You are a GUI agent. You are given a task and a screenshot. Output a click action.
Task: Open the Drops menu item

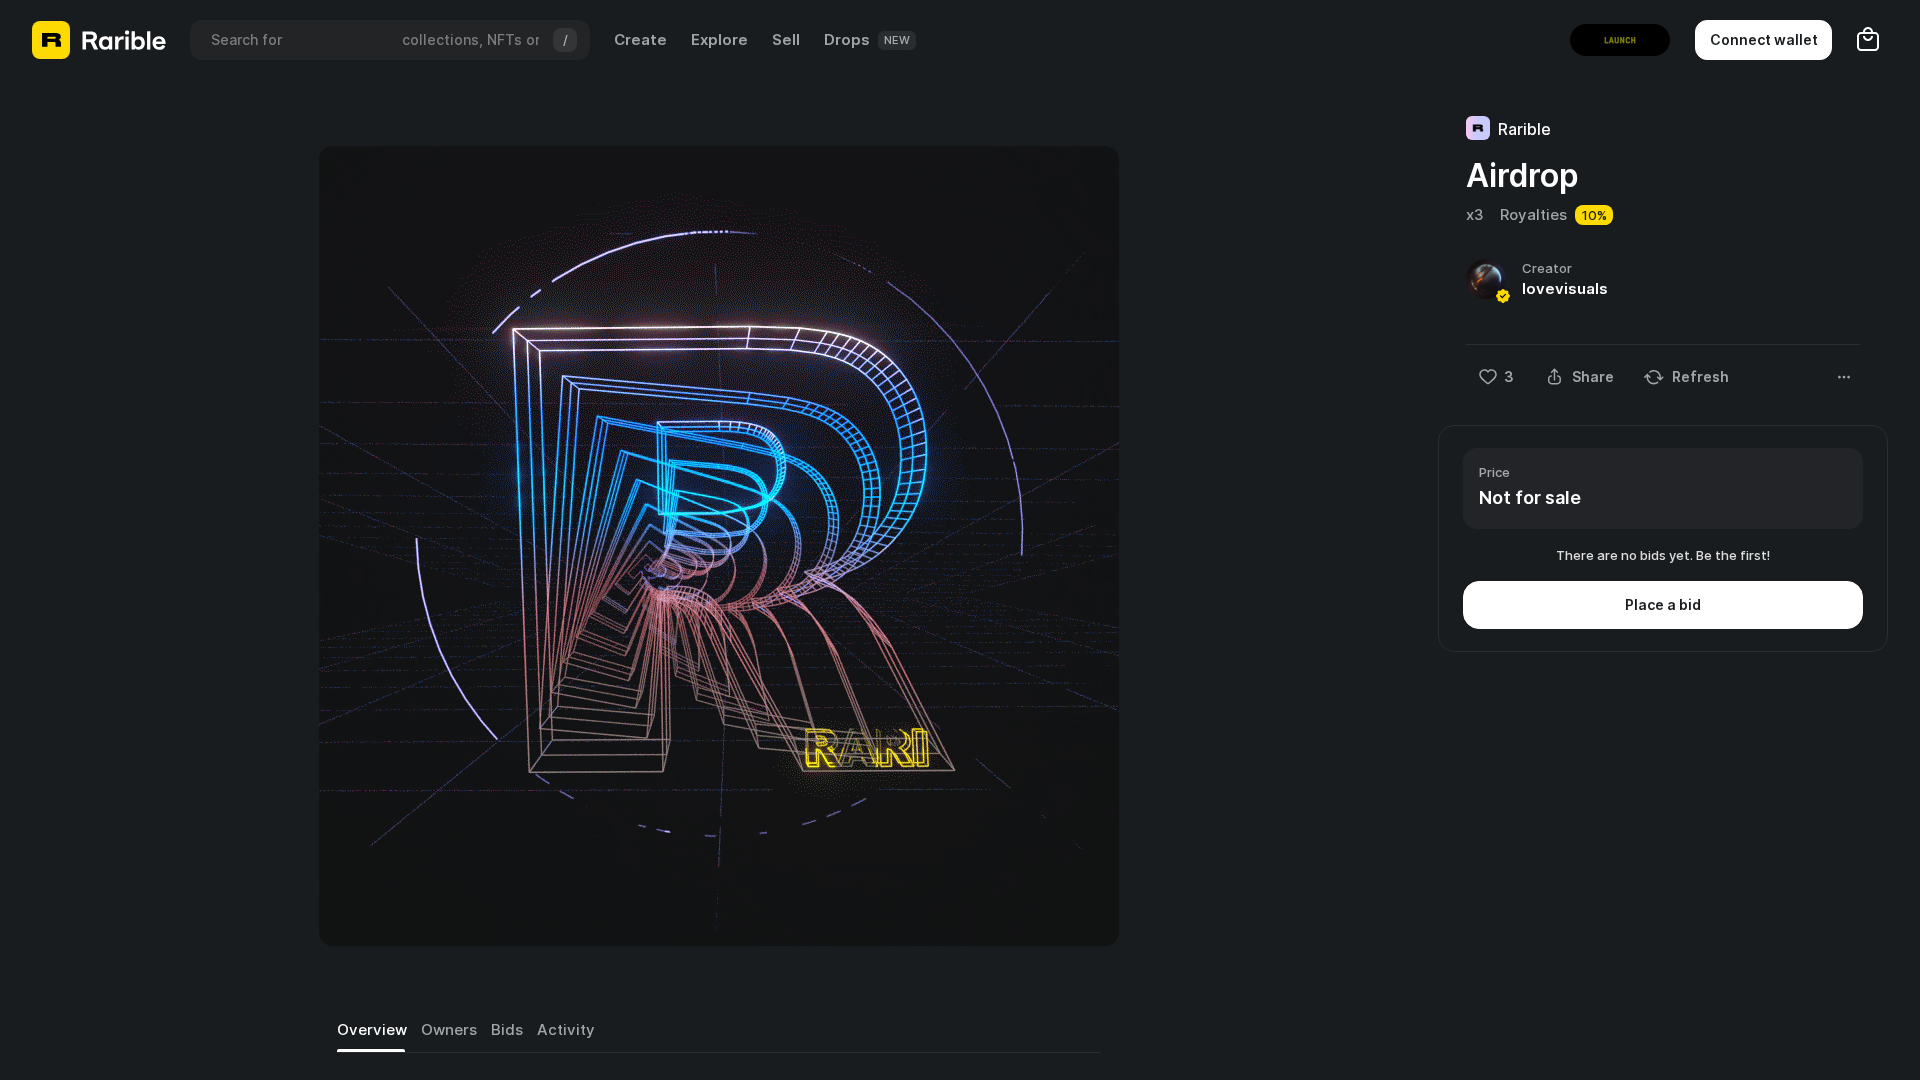pyautogui.click(x=846, y=40)
